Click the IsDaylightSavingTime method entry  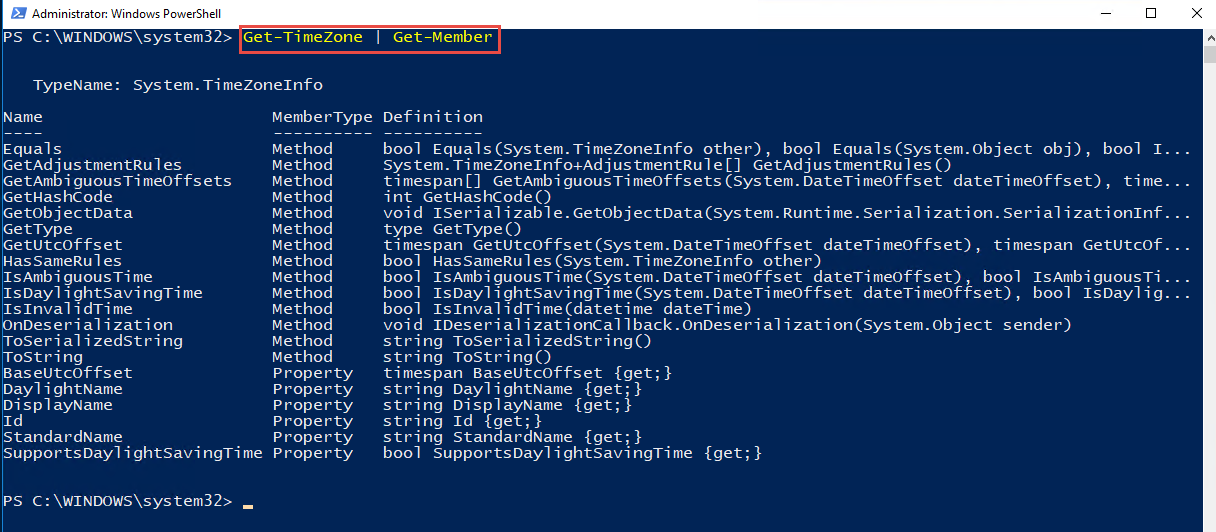[x=102, y=293]
